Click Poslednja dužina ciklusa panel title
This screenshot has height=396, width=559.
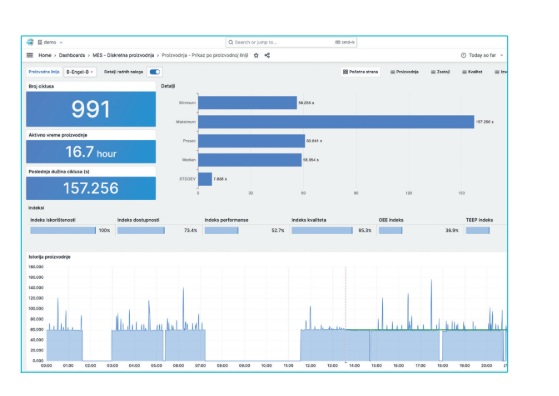click(59, 171)
